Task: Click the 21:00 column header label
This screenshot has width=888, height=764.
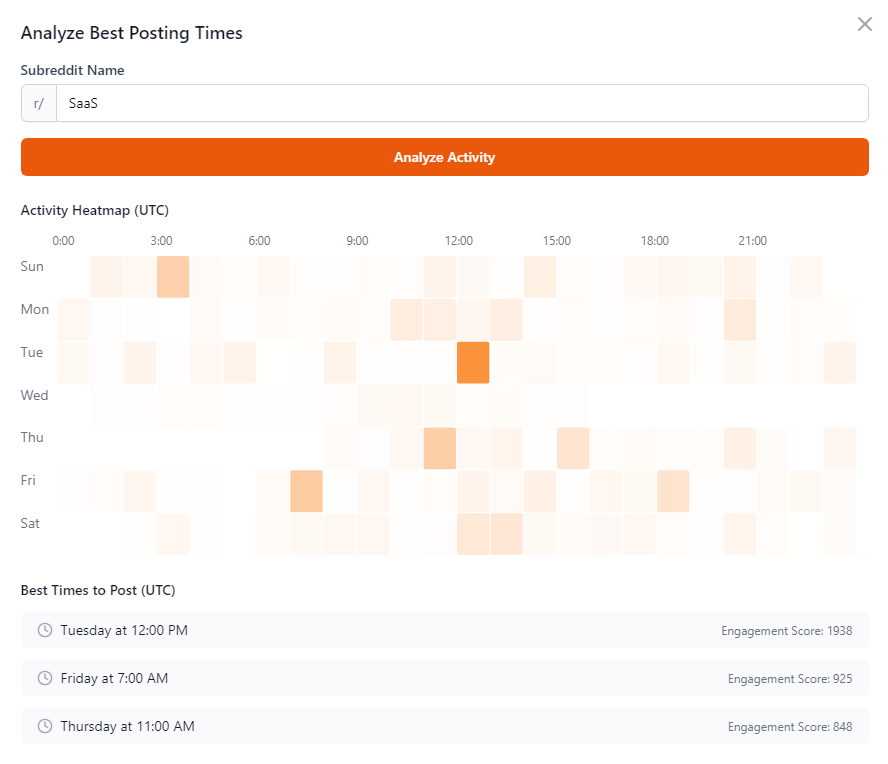Action: pos(752,240)
